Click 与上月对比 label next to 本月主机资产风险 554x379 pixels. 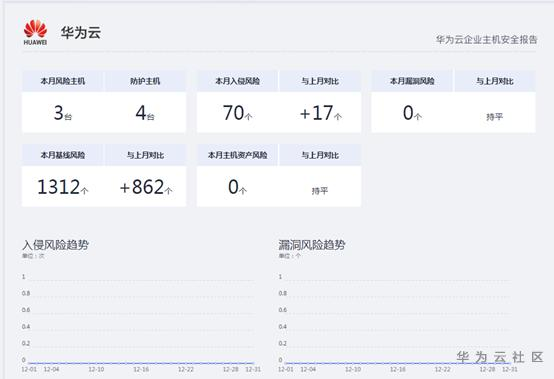pyautogui.click(x=320, y=155)
